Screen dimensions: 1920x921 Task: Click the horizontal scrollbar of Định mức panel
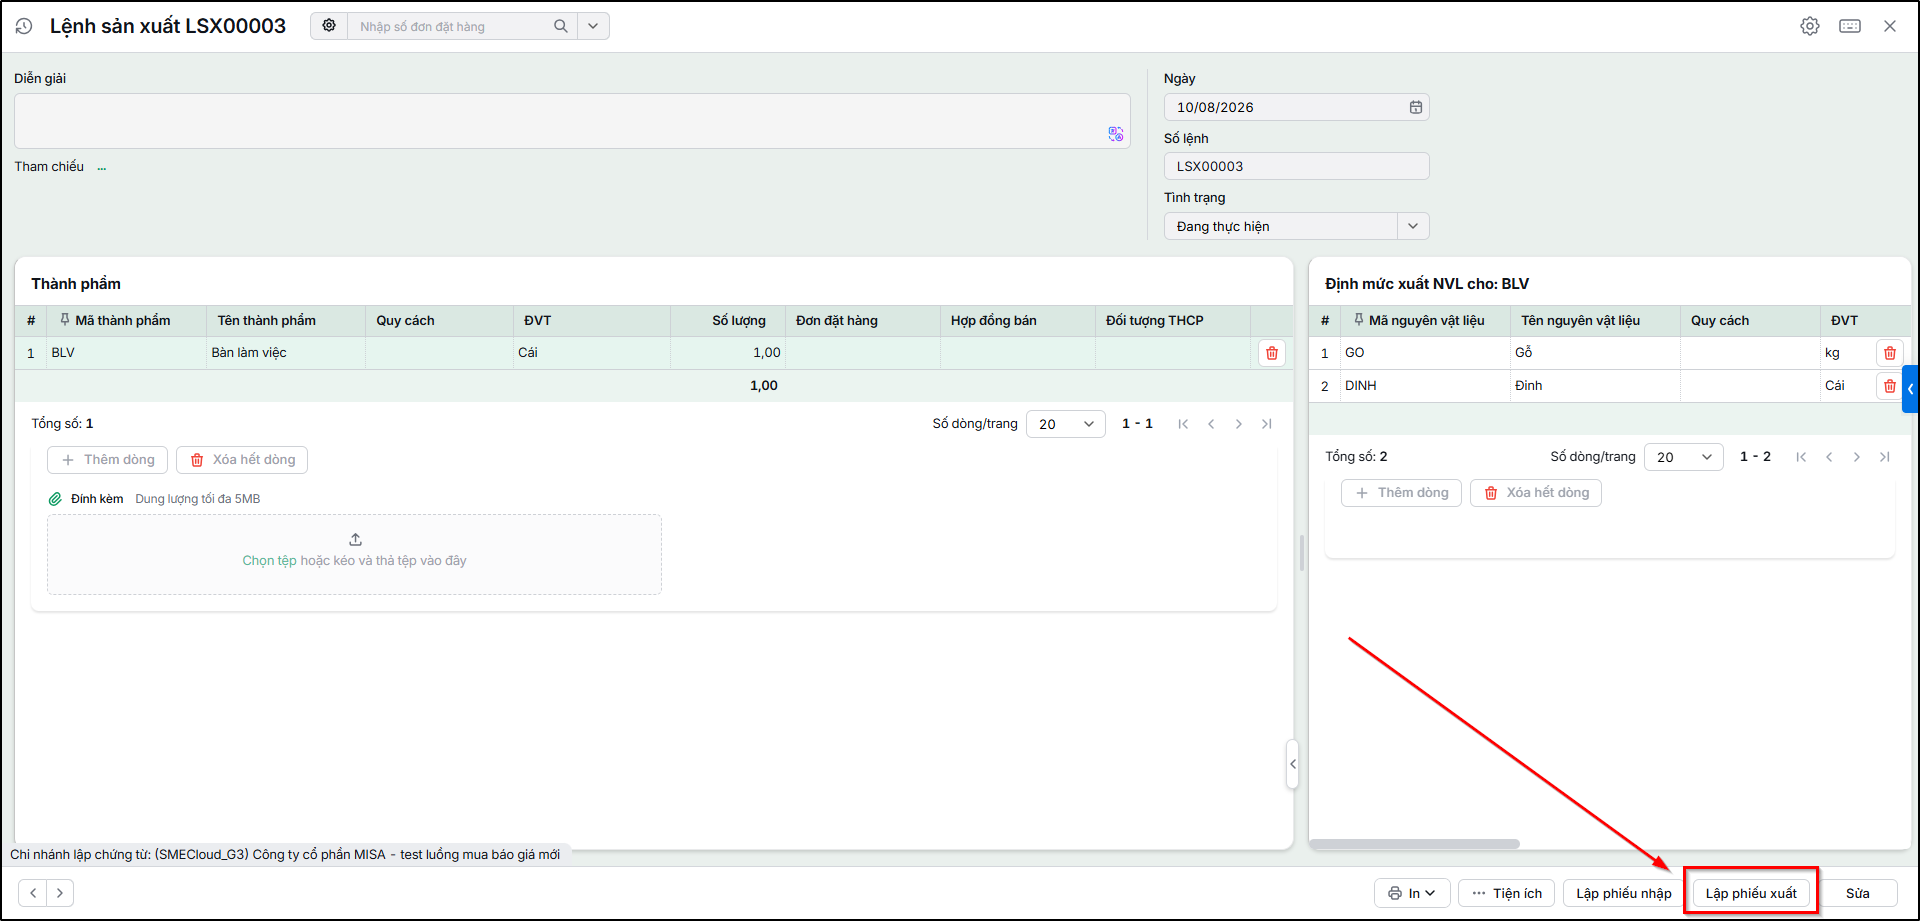(x=1414, y=844)
